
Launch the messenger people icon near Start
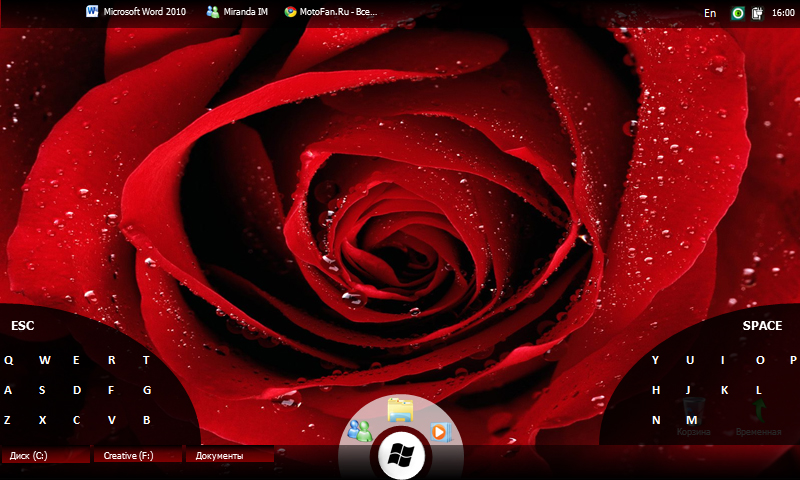[360, 431]
